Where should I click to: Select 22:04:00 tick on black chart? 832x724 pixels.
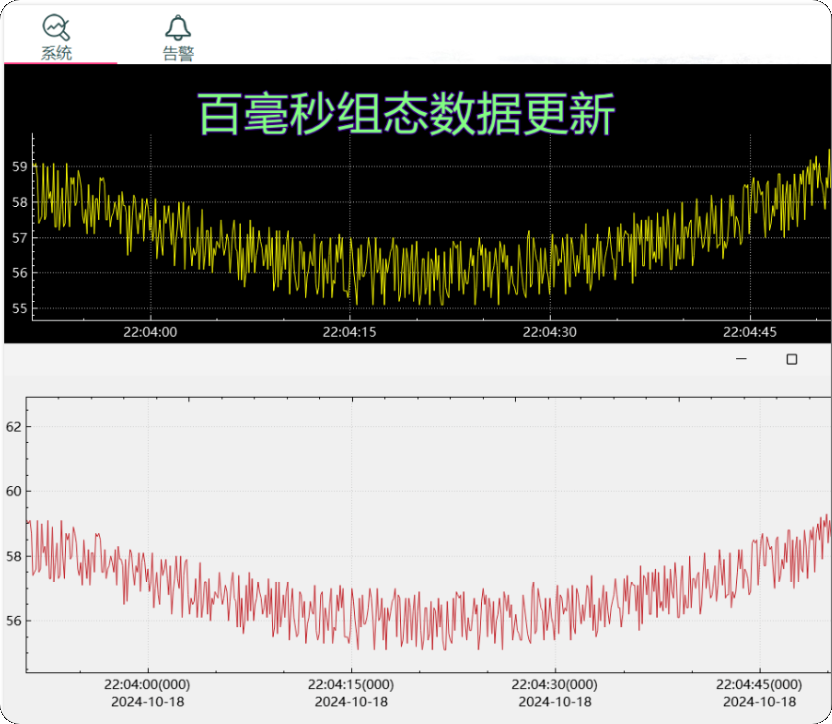coord(150,332)
